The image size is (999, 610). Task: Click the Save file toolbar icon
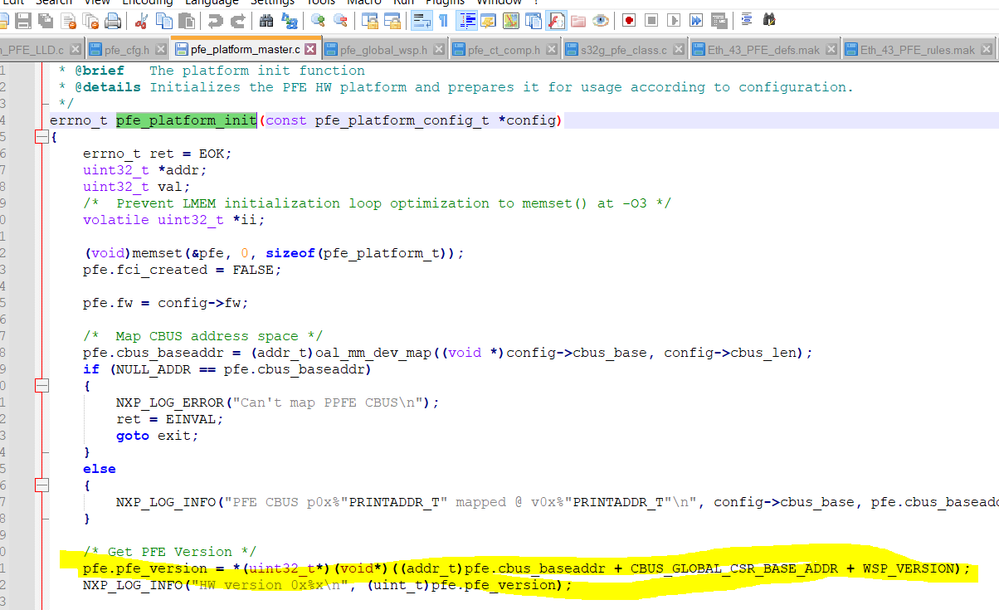23,21
